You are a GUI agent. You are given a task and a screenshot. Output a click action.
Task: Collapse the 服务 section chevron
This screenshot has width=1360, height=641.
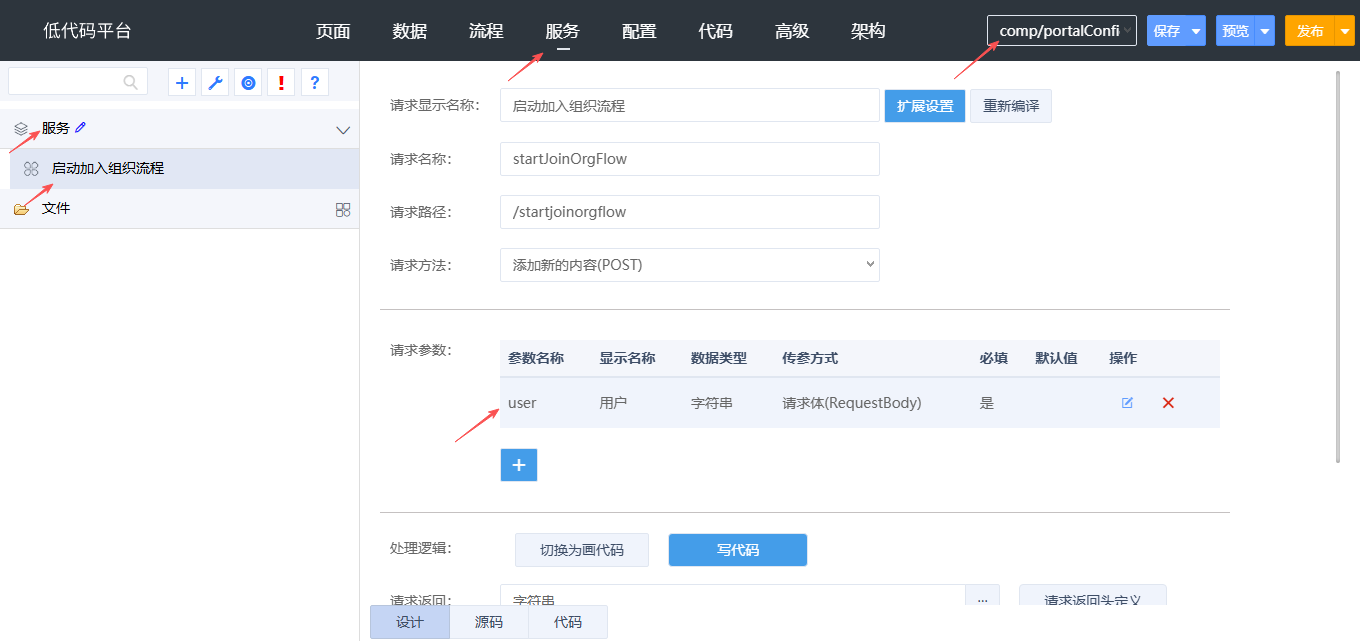tap(343, 130)
